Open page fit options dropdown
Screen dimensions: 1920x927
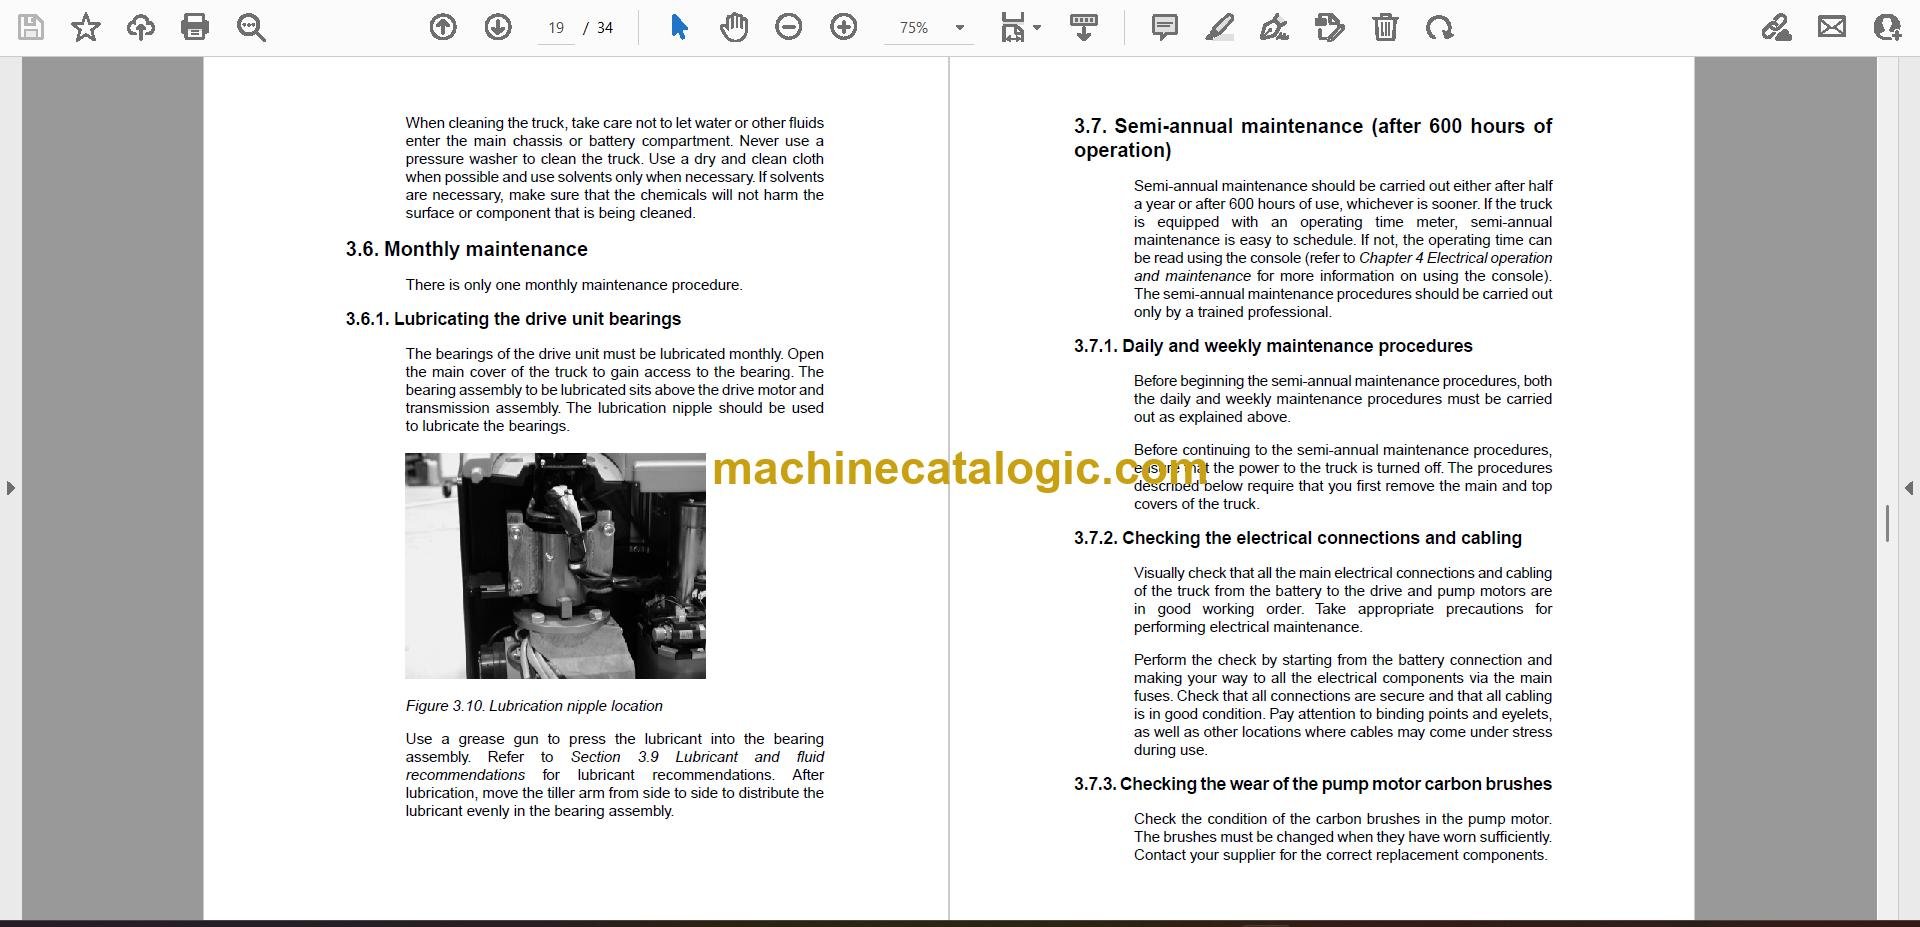coord(1020,27)
